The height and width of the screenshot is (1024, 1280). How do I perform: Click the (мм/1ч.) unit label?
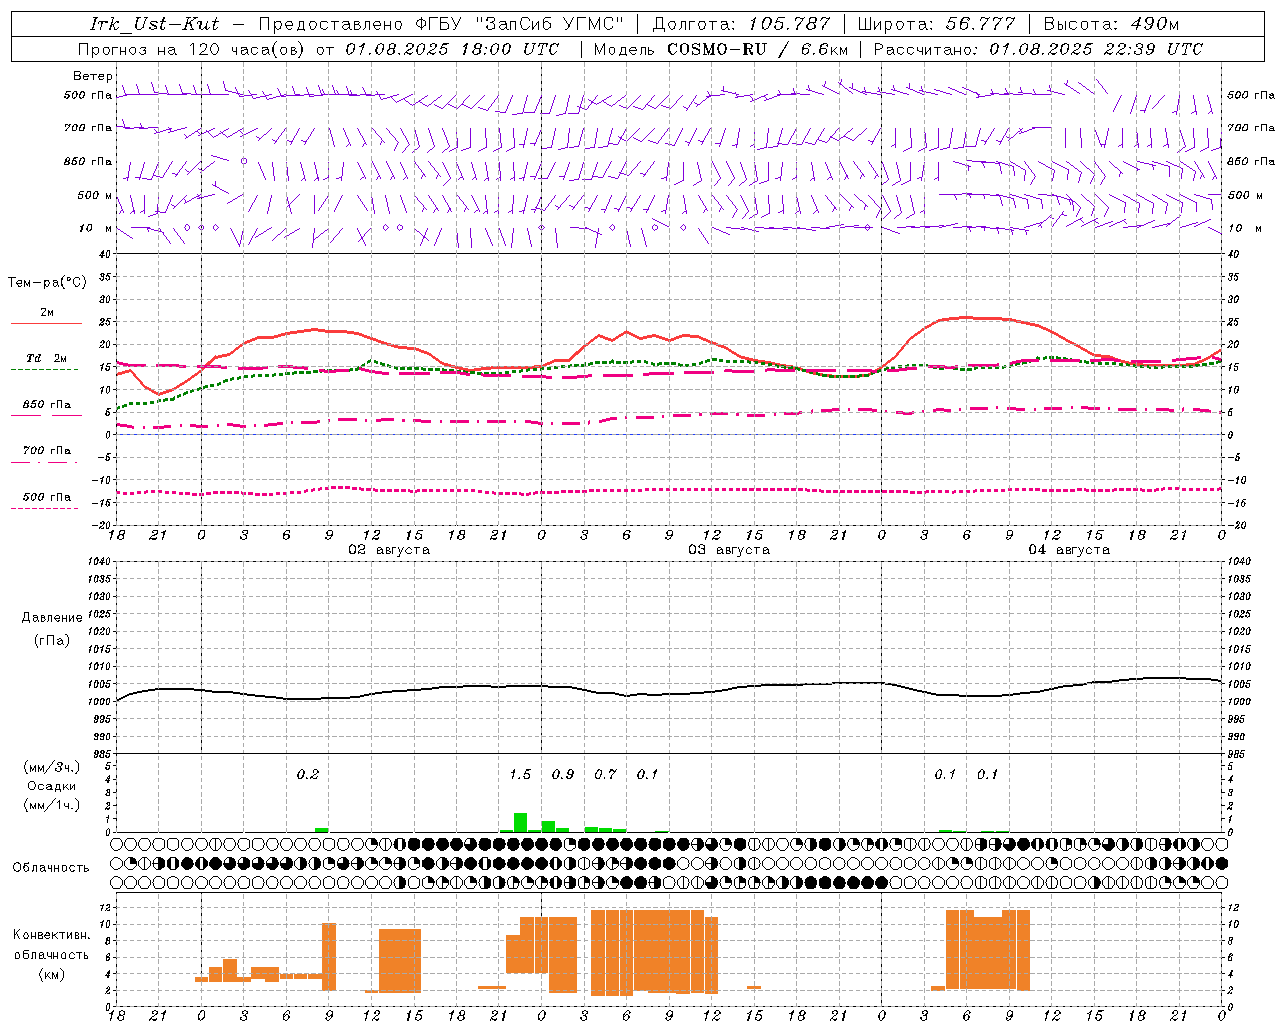[51, 805]
